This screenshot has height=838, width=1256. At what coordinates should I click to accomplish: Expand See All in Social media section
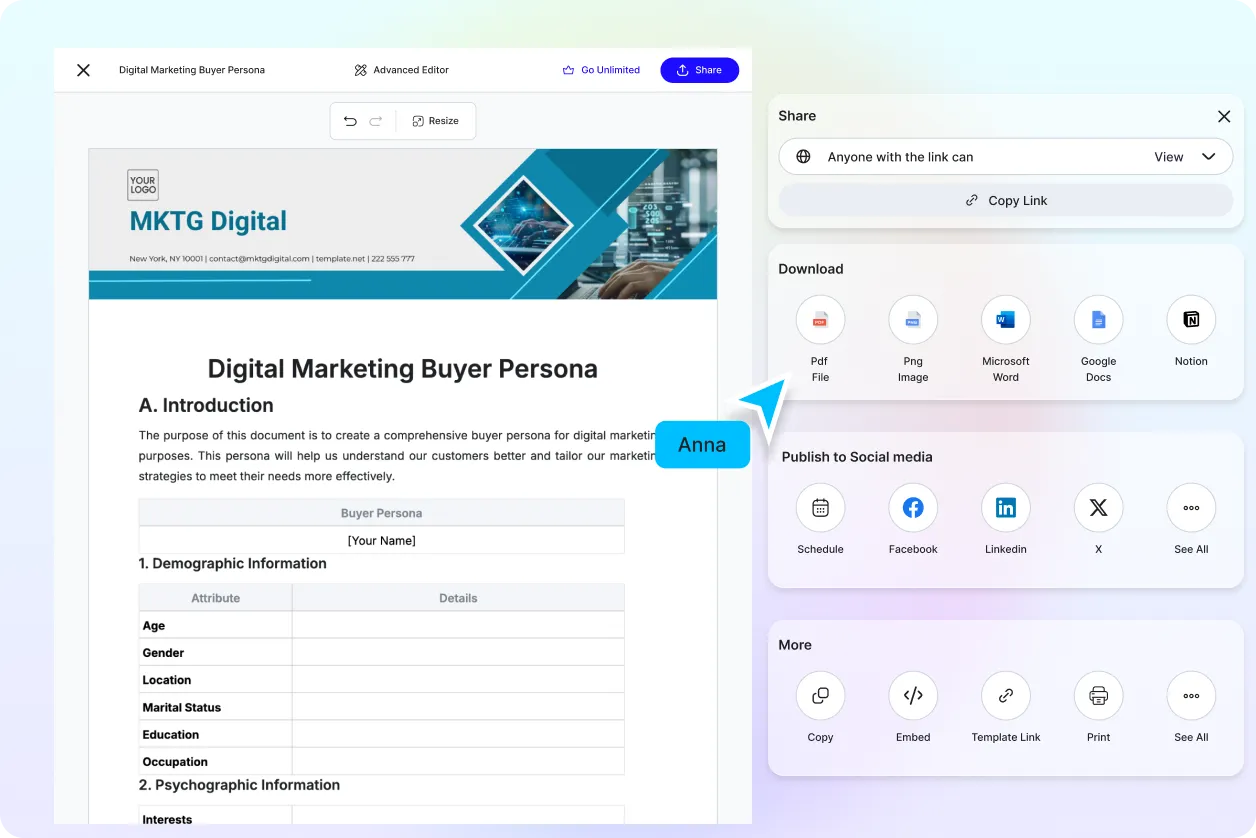pos(1190,508)
